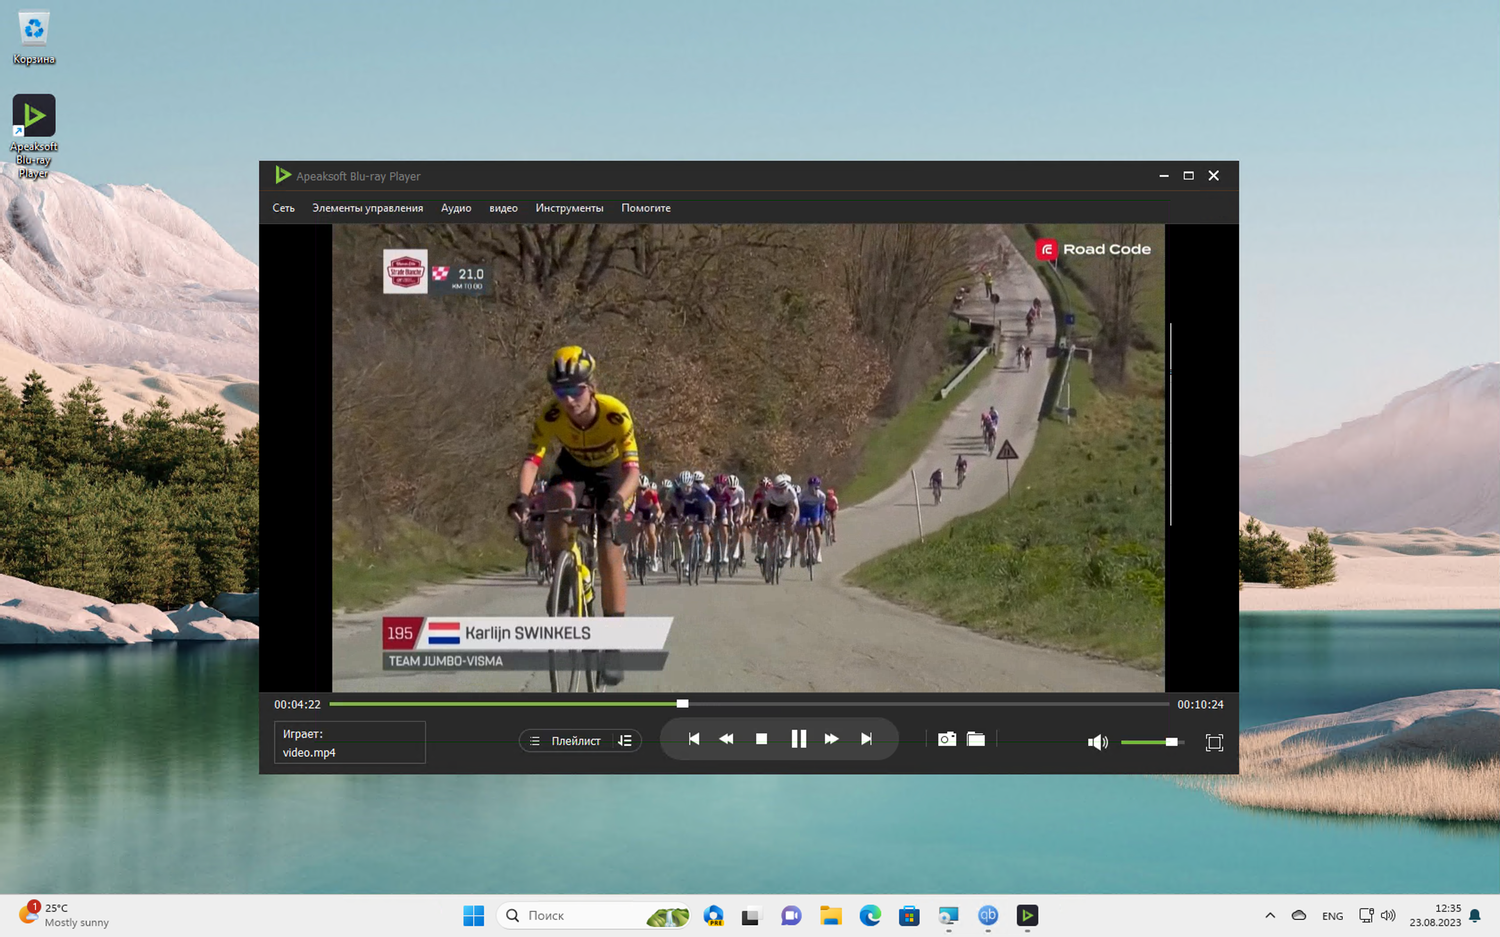Select the Apeaksoft Blu-ray Player desktop shortcut
The height and width of the screenshot is (937, 1500).
[x=34, y=136]
